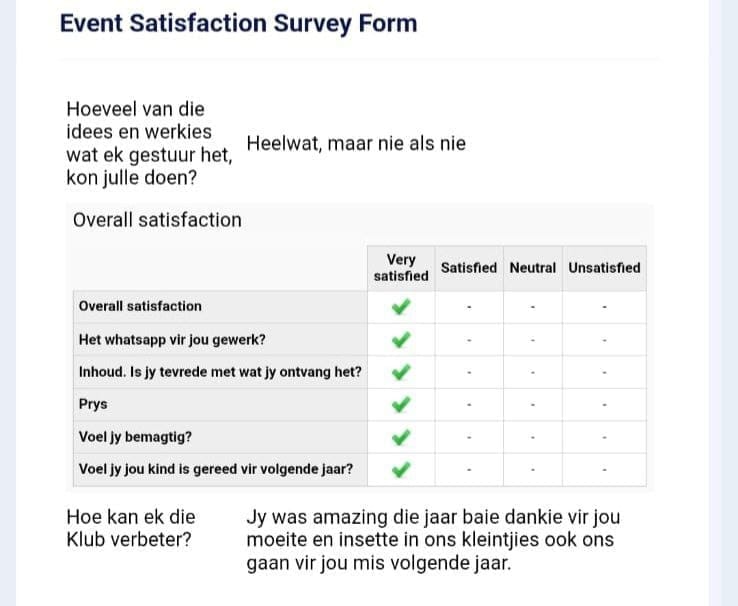Select Satisfied for Overall satisfaction row
Viewport: 738px width, 606px height.
click(468, 307)
